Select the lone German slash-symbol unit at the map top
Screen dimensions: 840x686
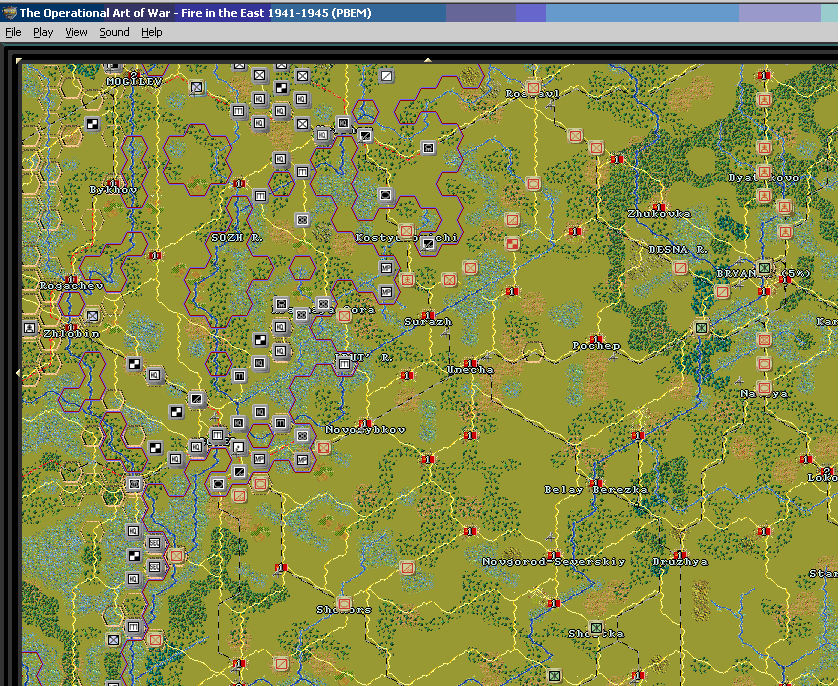[386, 76]
